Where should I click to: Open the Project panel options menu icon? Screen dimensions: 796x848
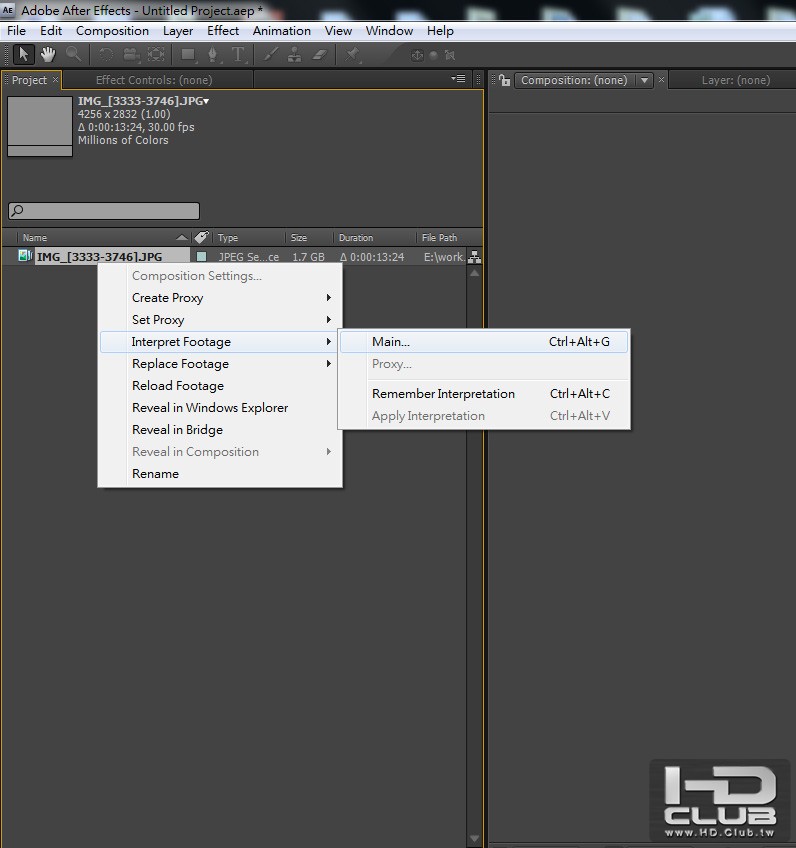(x=459, y=79)
